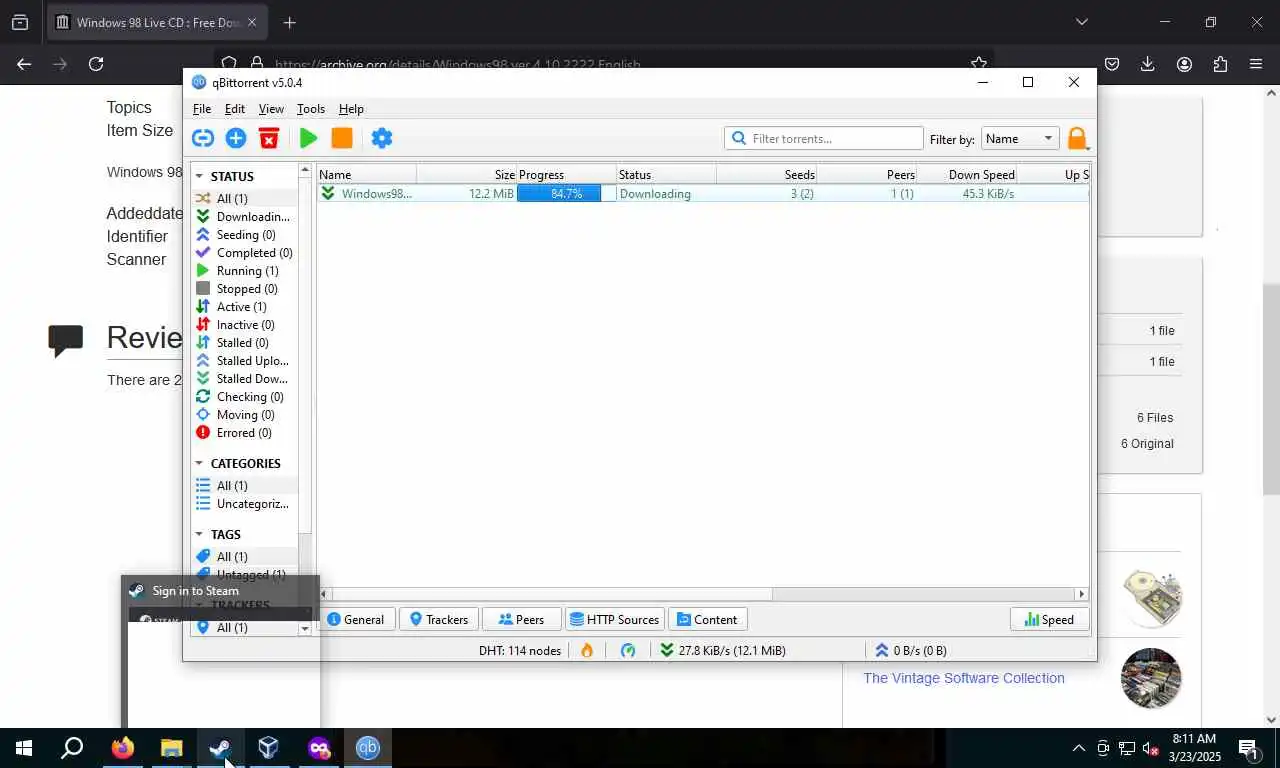
Task: Click the flame connection status icon
Action: pos(587,650)
